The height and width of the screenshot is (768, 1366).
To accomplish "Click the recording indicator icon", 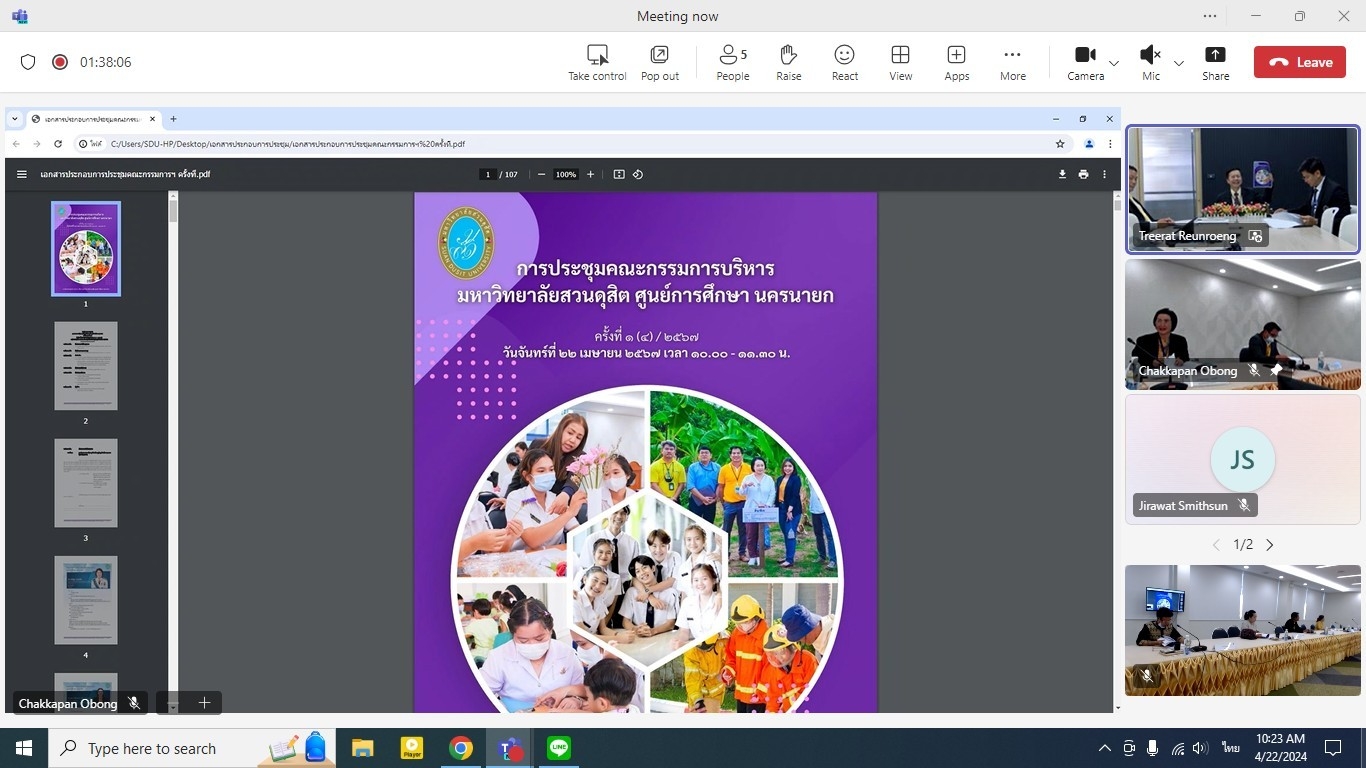I will point(60,62).
